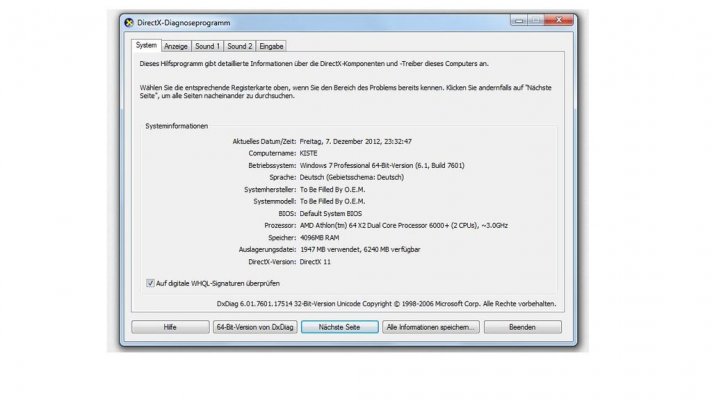Image resolution: width=712 pixels, height=400 pixels.
Task: Click the Beenden button
Action: click(522, 327)
